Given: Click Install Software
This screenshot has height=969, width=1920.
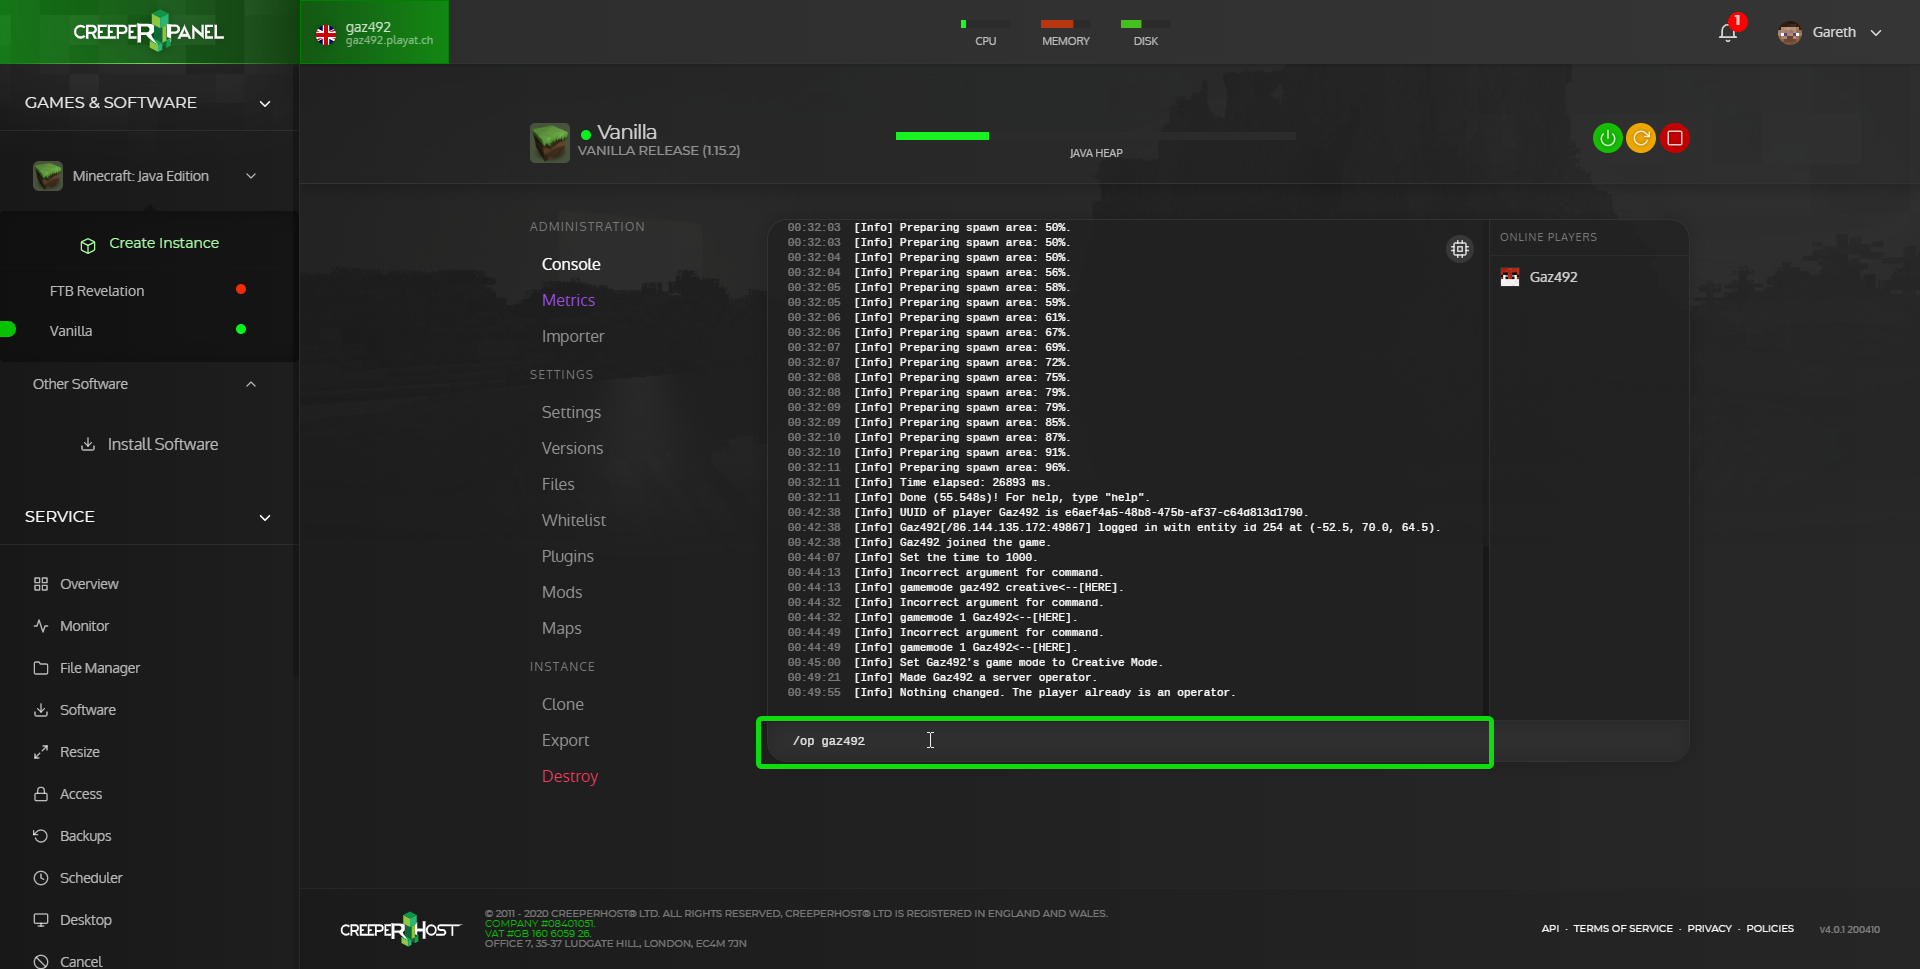Looking at the screenshot, I should [163, 444].
